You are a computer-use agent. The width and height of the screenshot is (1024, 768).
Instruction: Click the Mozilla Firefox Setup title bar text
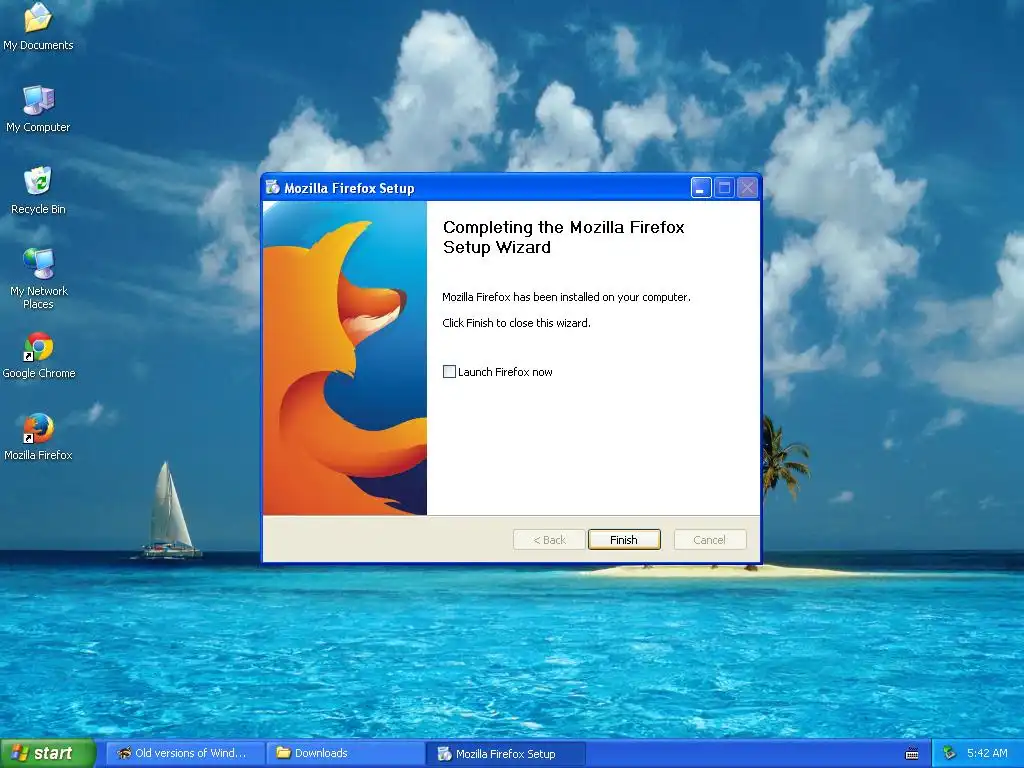click(349, 188)
